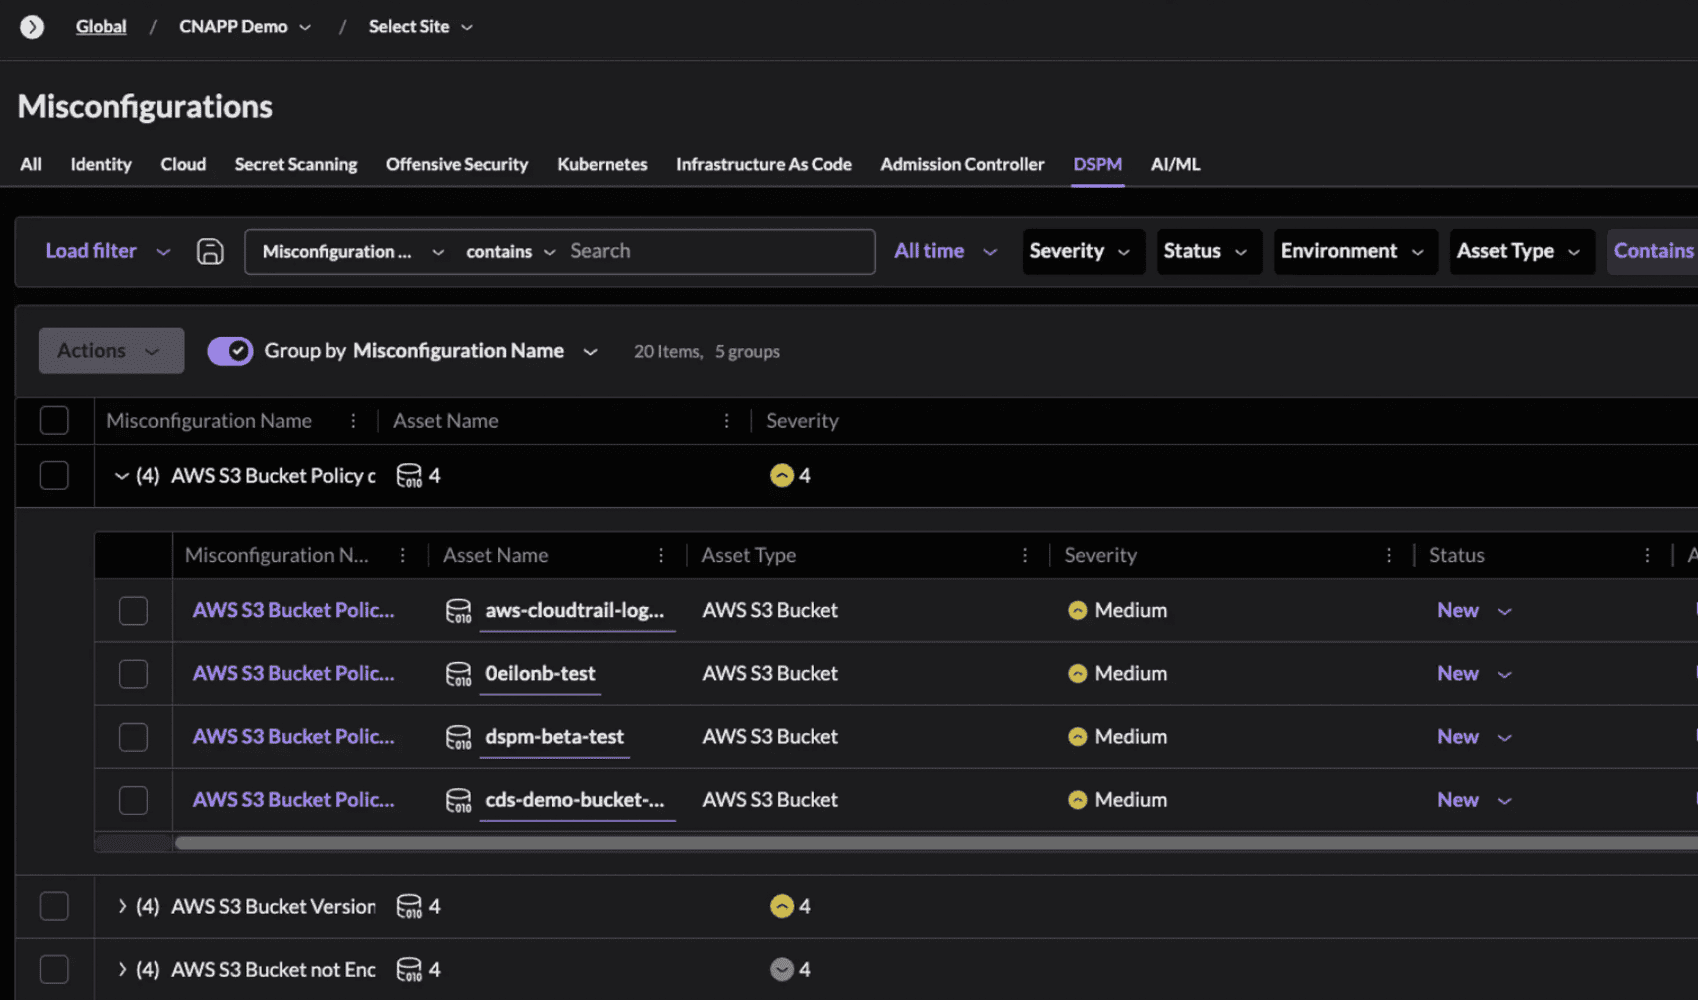Select the AWS S3 Bucket not Enc group checkbox
This screenshot has height=1000, width=1698.
click(x=54, y=969)
